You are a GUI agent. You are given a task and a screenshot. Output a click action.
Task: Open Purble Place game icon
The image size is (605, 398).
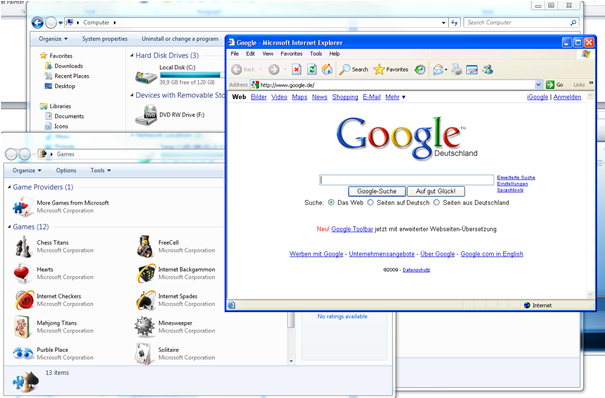23,353
